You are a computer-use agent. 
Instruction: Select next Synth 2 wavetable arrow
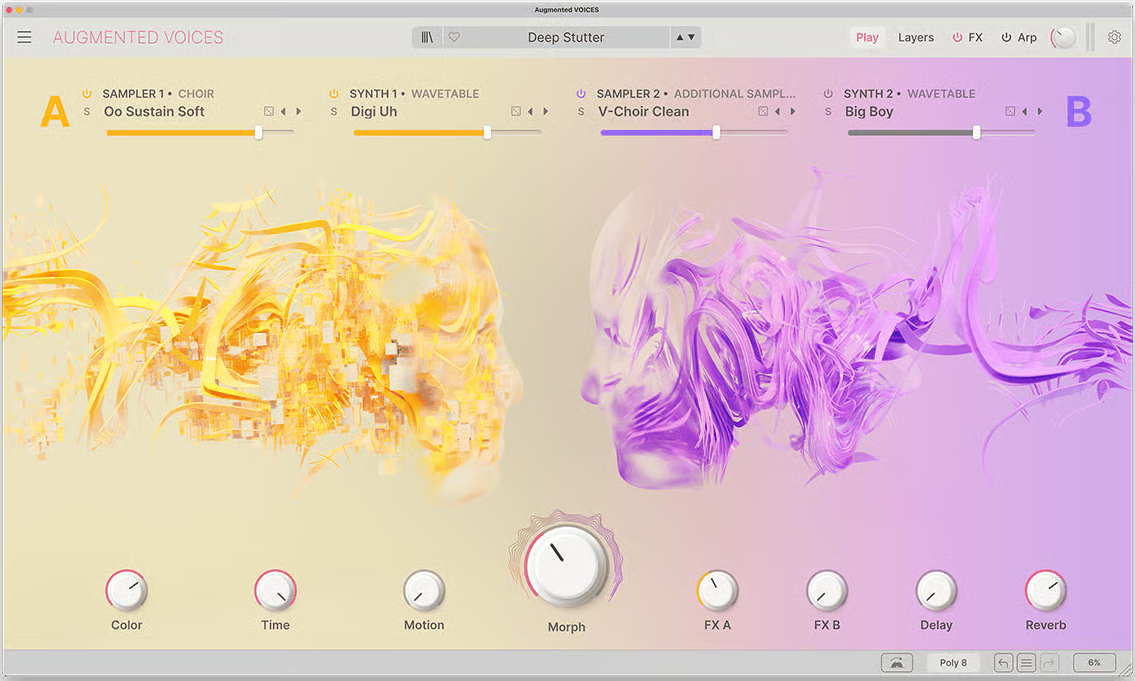(1040, 111)
